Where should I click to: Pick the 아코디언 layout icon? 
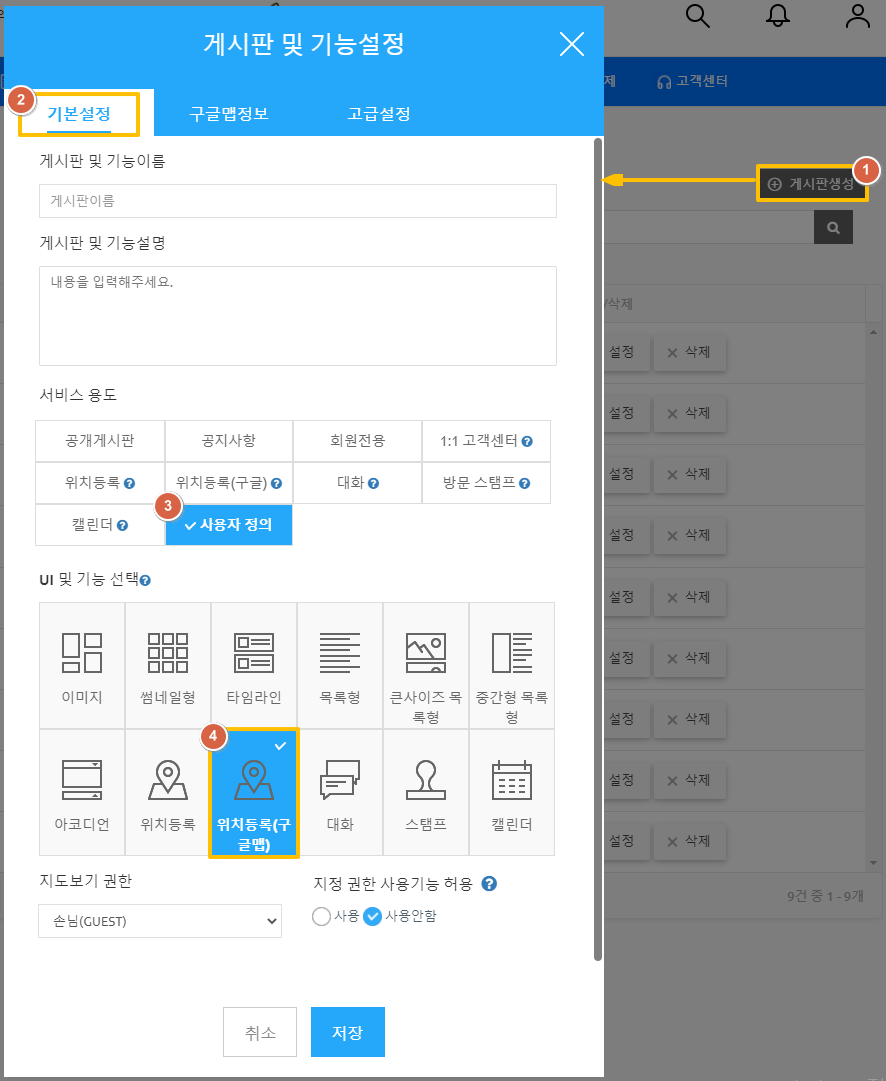[x=82, y=781]
